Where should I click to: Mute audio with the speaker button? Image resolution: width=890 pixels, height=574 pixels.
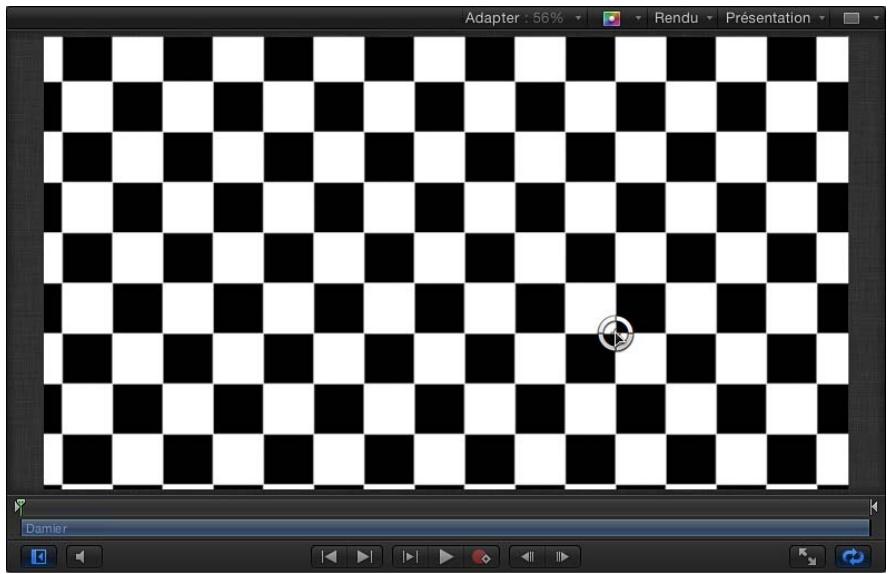coord(84,556)
